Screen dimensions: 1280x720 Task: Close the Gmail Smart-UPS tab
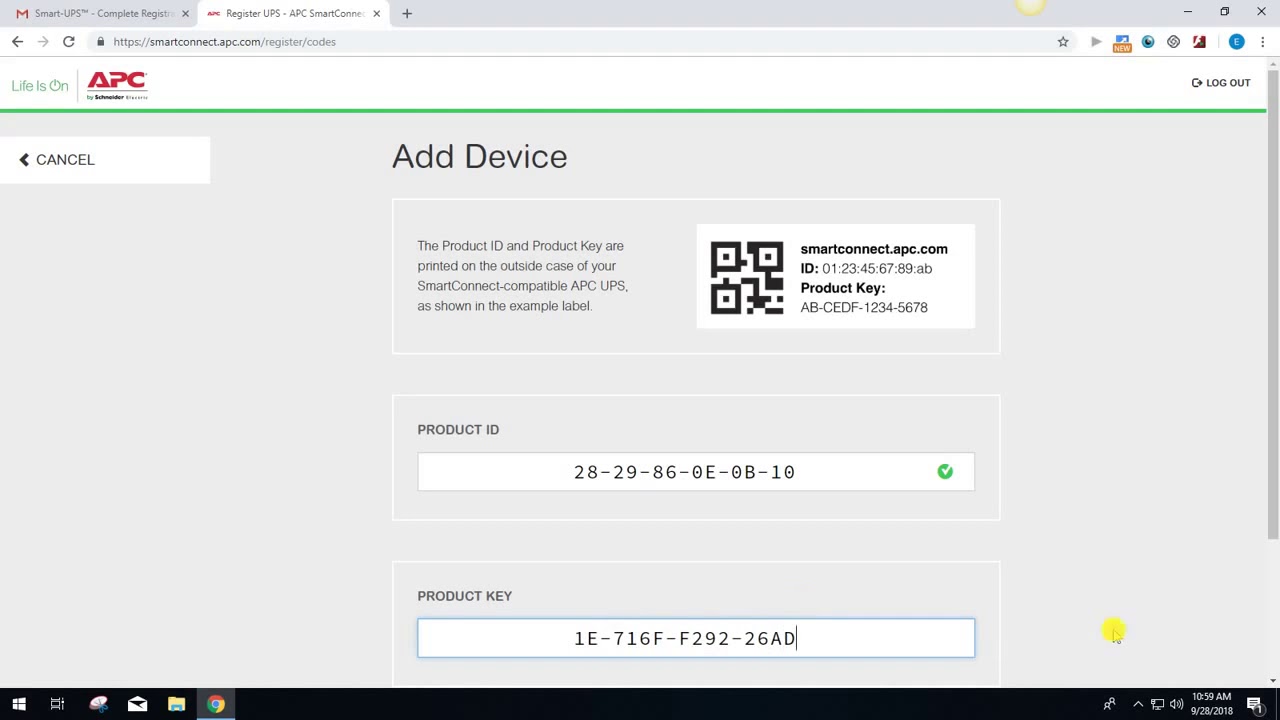(x=185, y=14)
